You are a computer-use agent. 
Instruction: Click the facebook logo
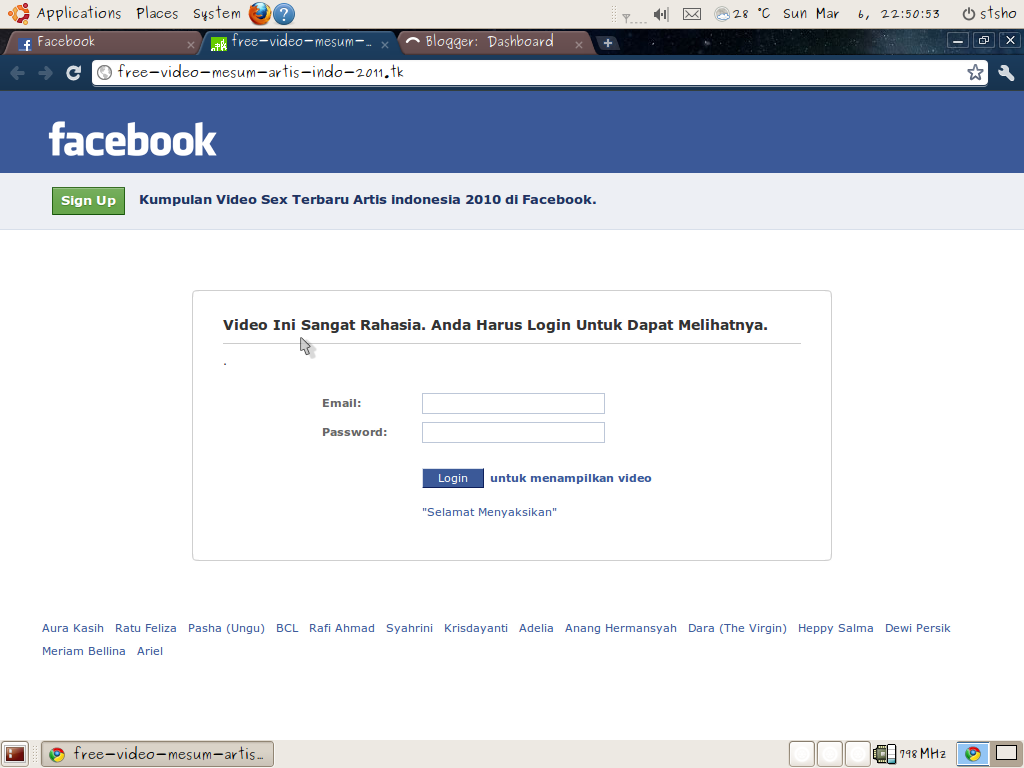(133, 139)
